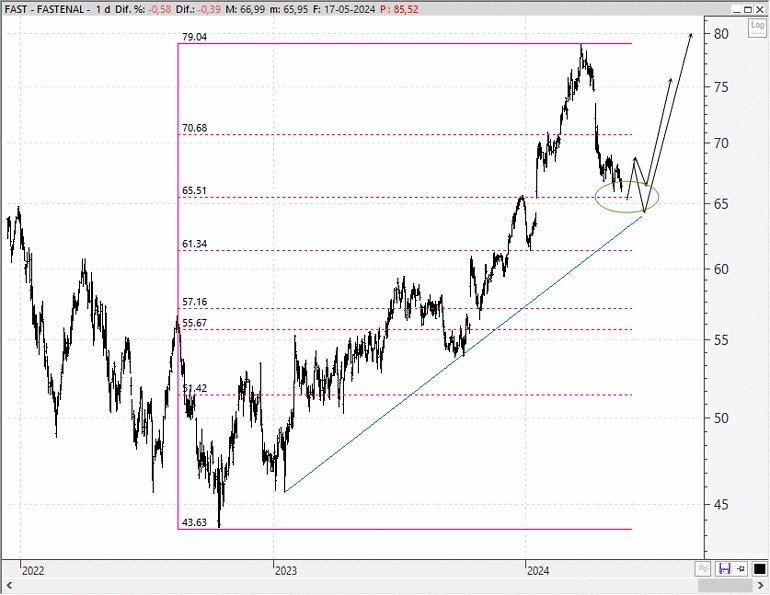Click the 79.04 Fibonacci level label
This screenshot has width=770, height=595.
[194, 37]
